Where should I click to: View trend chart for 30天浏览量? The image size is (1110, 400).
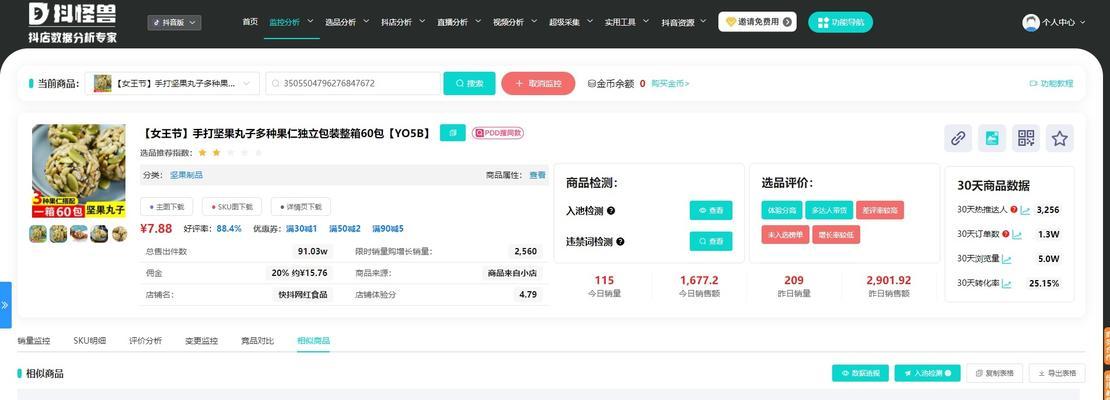1007,259
